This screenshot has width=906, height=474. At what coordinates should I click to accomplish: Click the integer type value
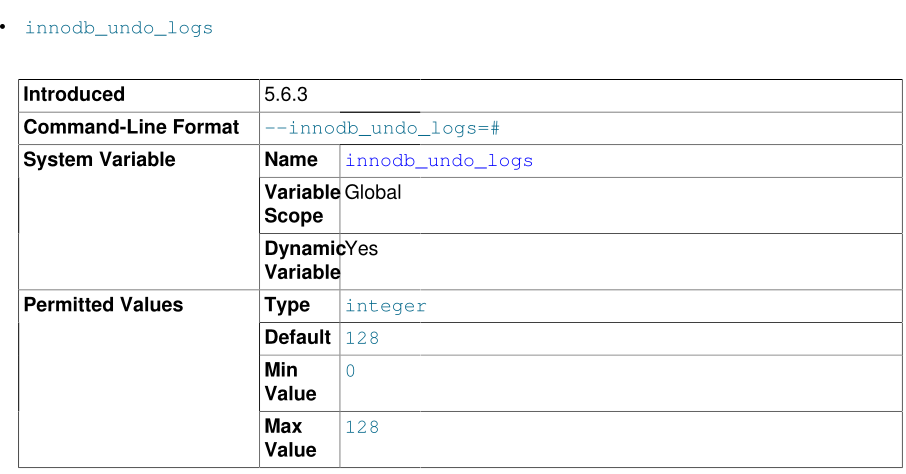click(x=386, y=307)
